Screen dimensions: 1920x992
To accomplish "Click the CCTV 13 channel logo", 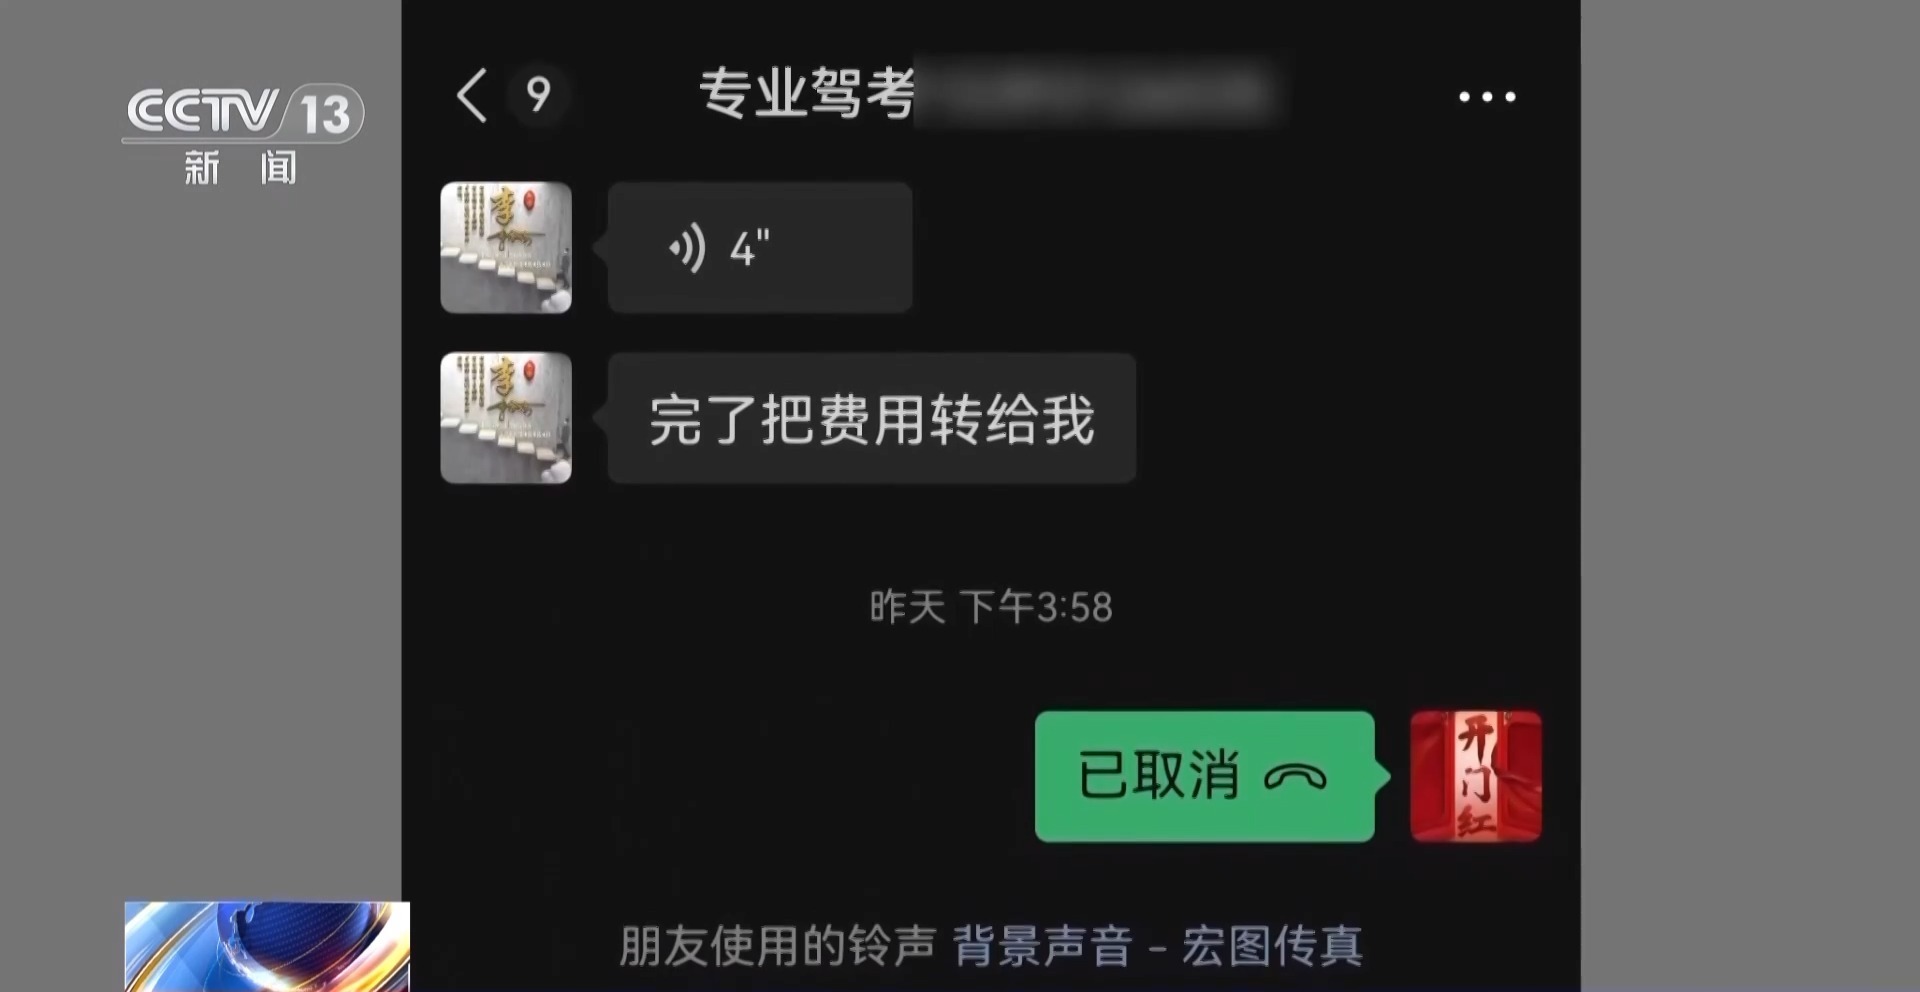I will coord(243,112).
